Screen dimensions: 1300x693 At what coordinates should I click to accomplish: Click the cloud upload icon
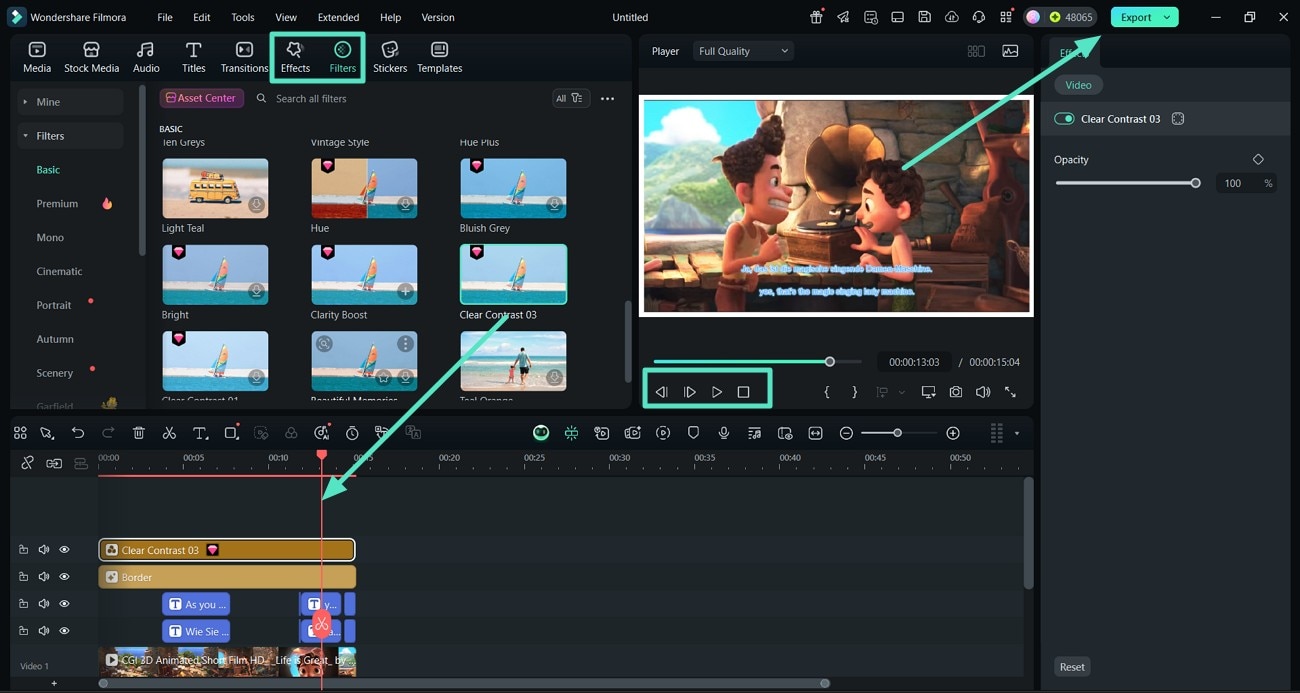[952, 17]
